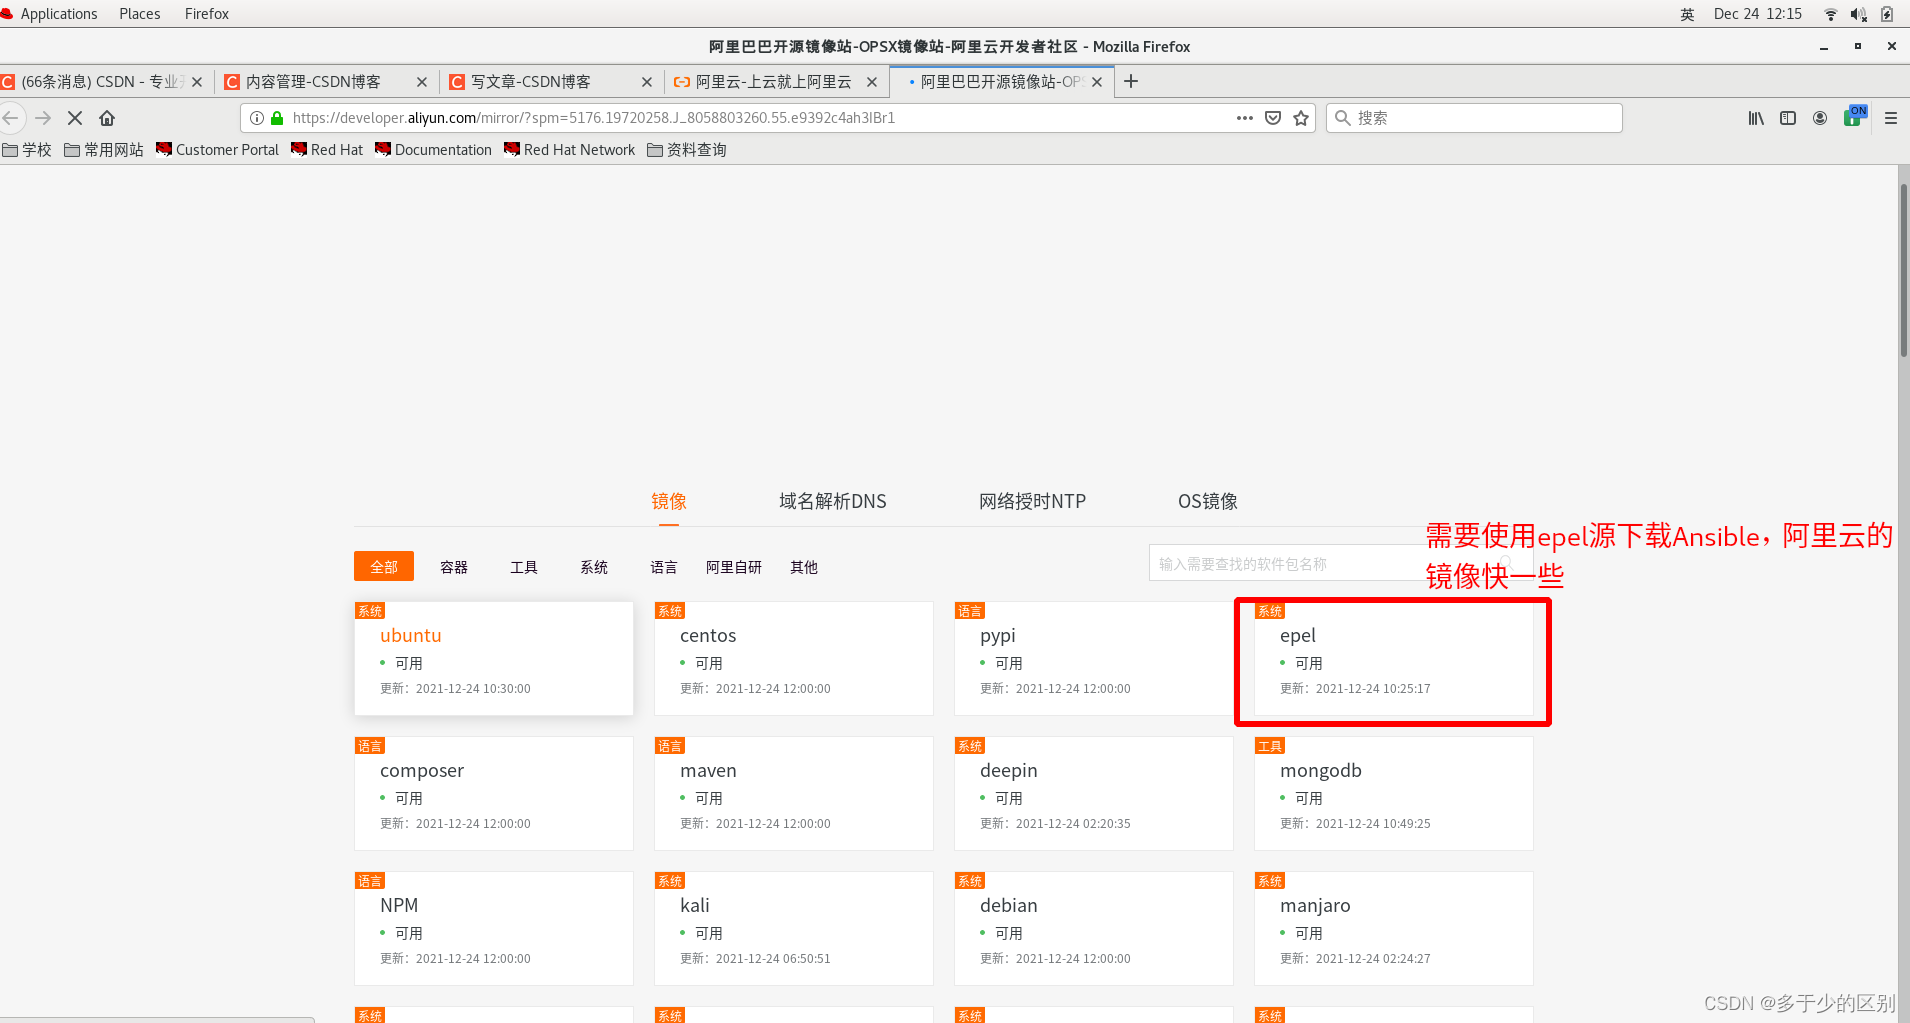Close the 阿里巴巴开源镜像站 tab

[x=1097, y=82]
